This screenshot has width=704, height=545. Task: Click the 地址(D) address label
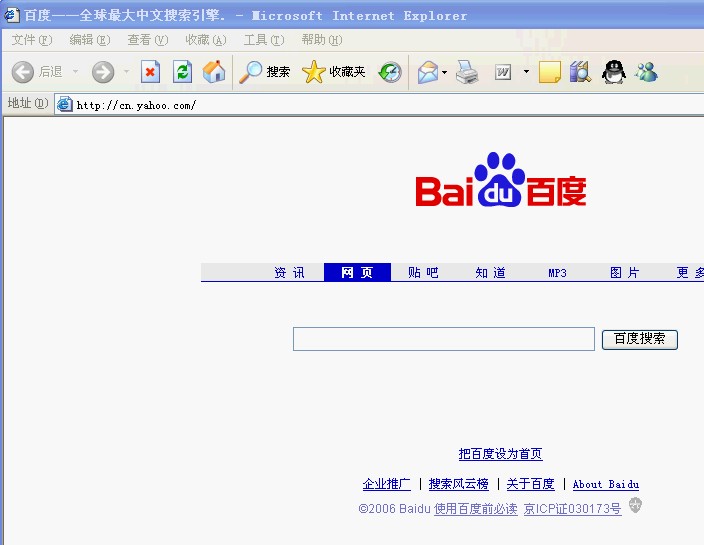tap(27, 103)
